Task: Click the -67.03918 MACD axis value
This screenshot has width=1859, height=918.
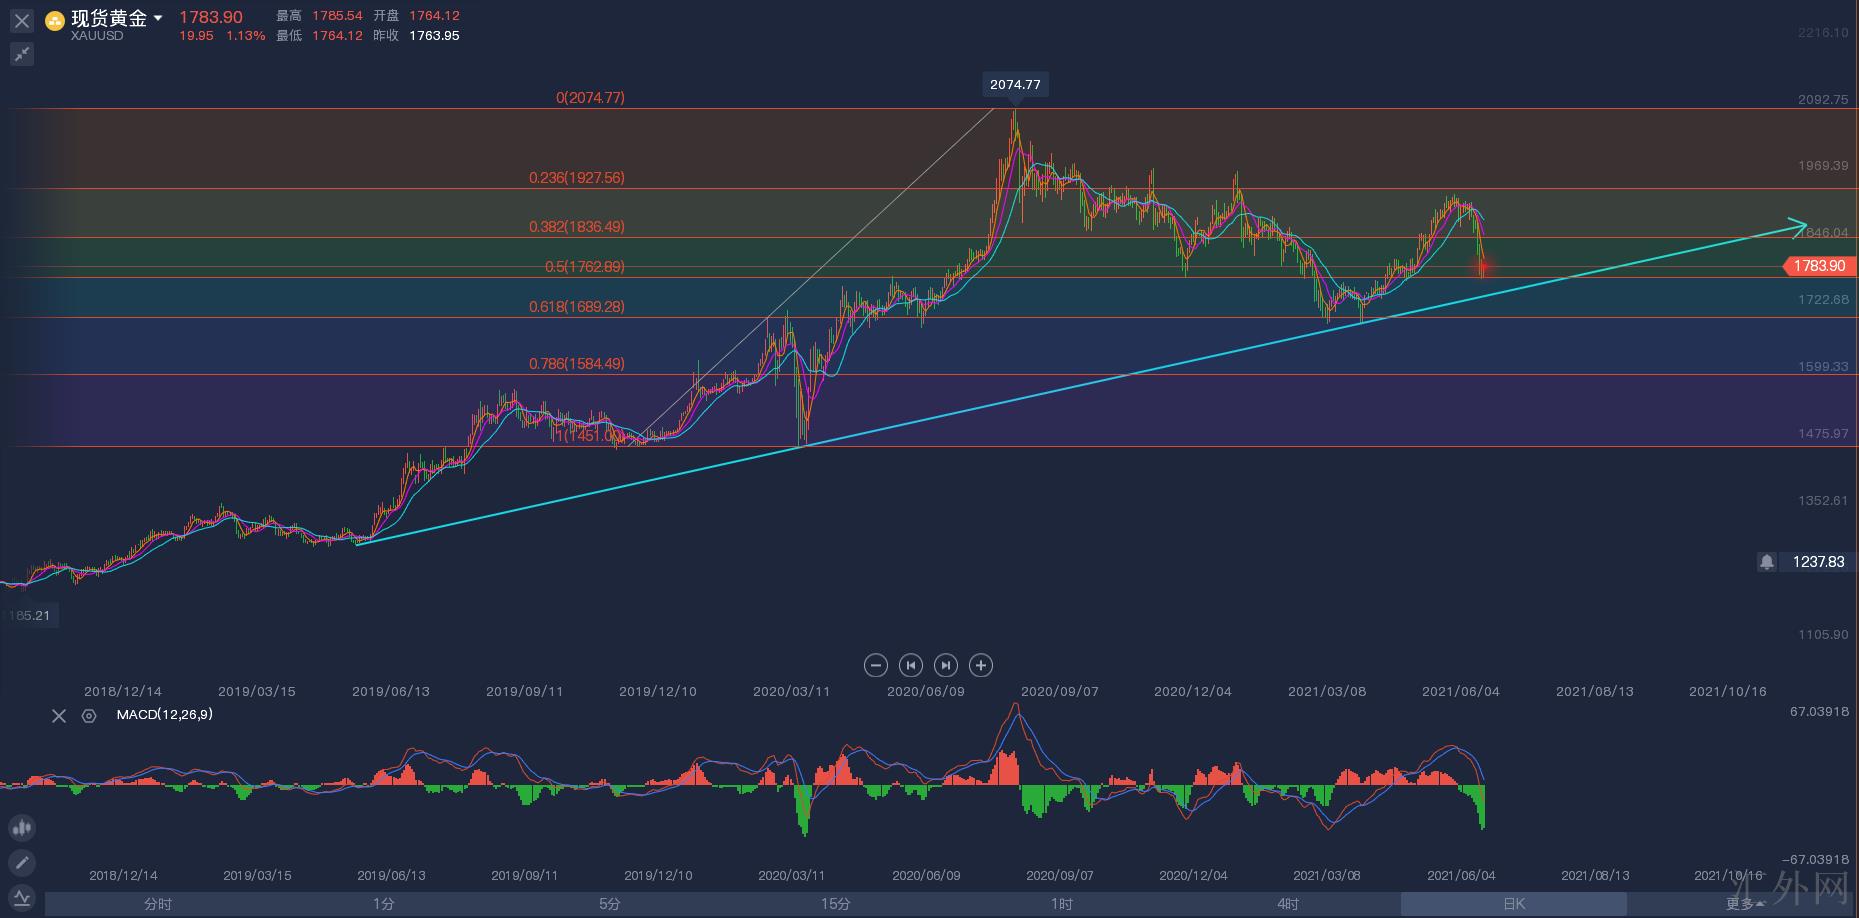Action: [x=1816, y=860]
